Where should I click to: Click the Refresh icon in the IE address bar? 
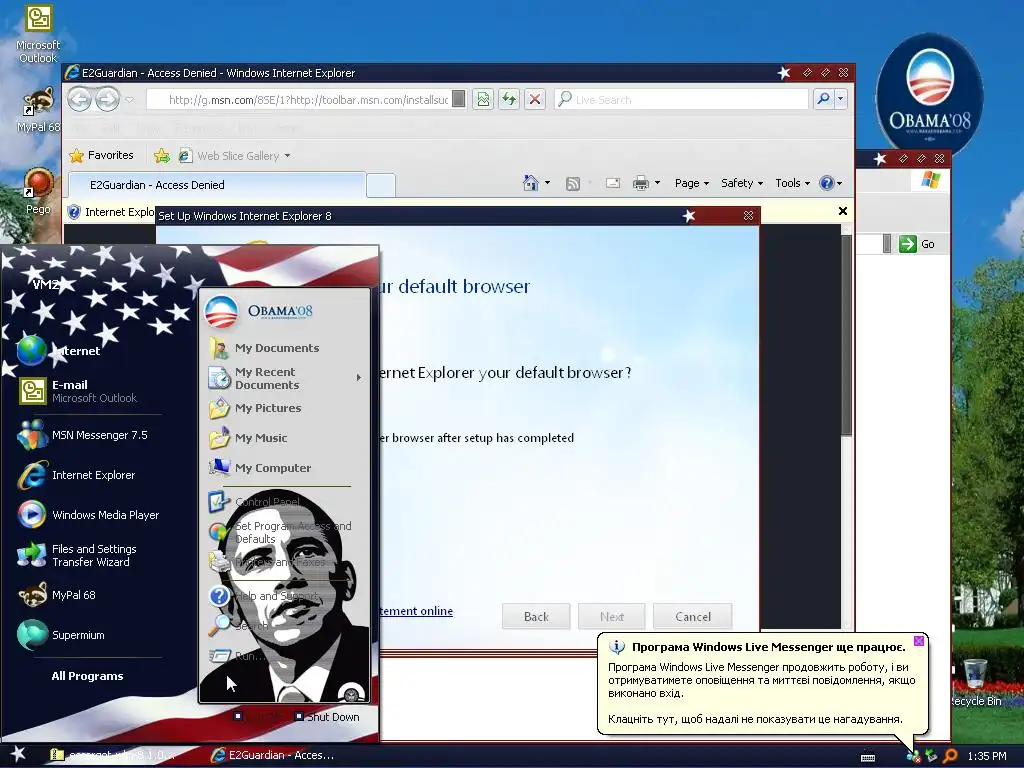tap(509, 99)
